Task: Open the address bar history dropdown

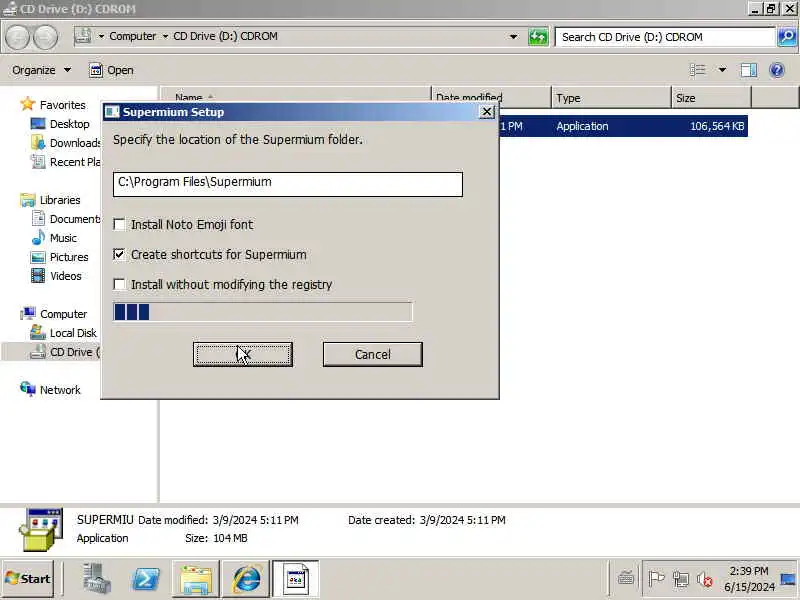Action: [x=513, y=37]
